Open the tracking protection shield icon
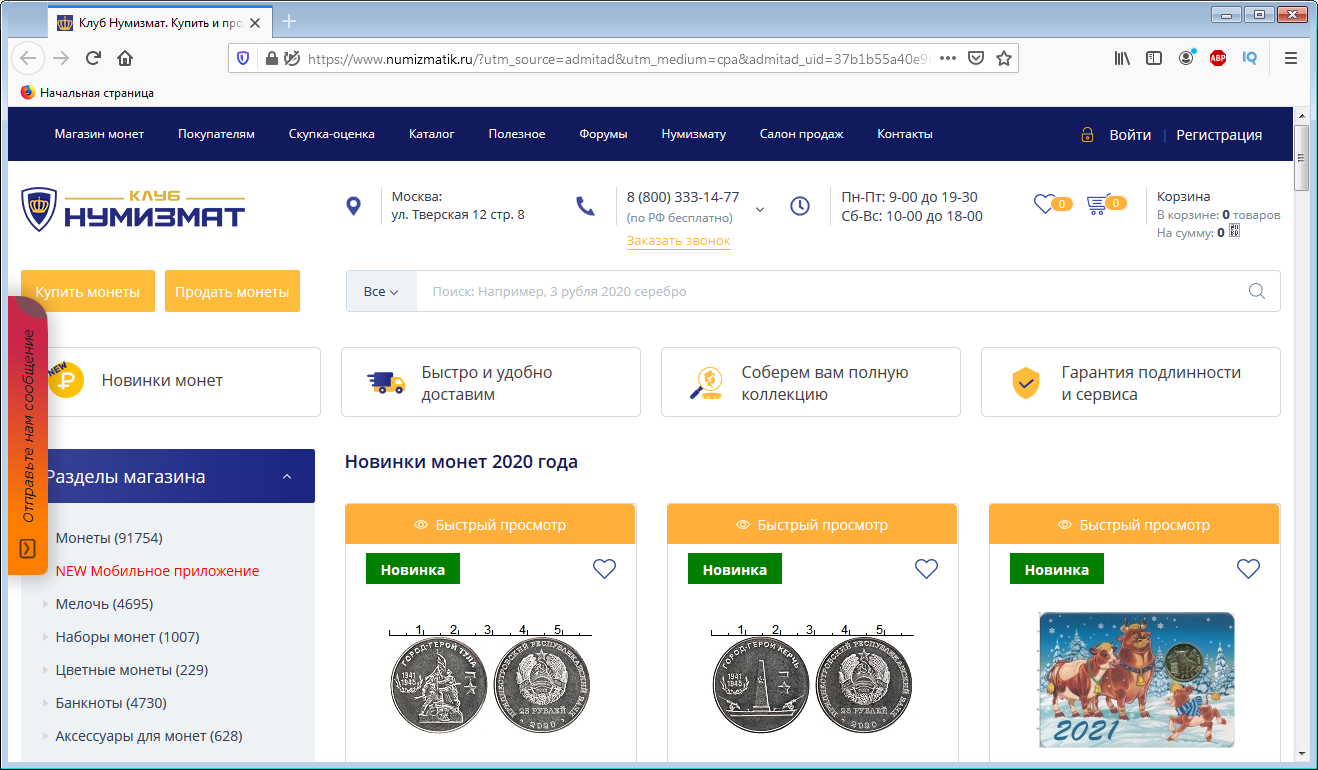 pyautogui.click(x=243, y=58)
